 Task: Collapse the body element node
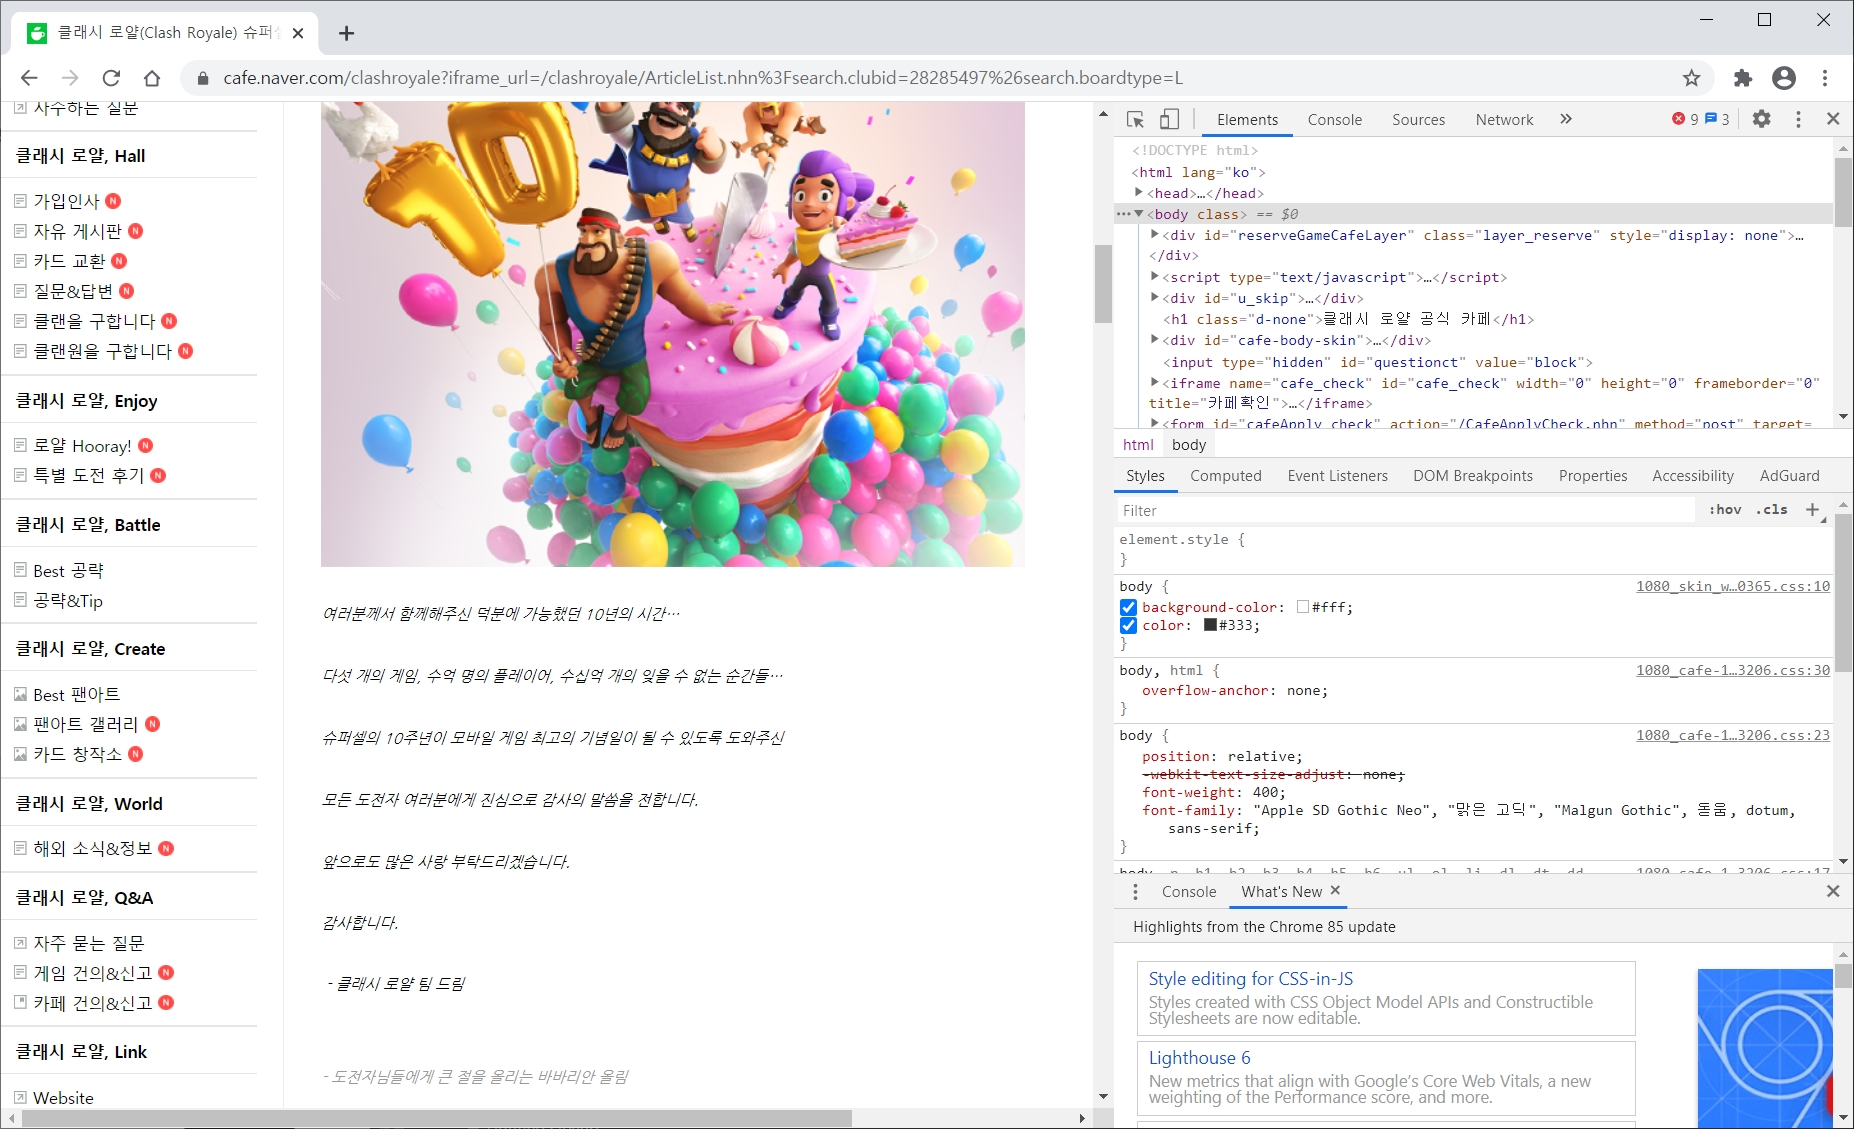pyautogui.click(x=1139, y=214)
